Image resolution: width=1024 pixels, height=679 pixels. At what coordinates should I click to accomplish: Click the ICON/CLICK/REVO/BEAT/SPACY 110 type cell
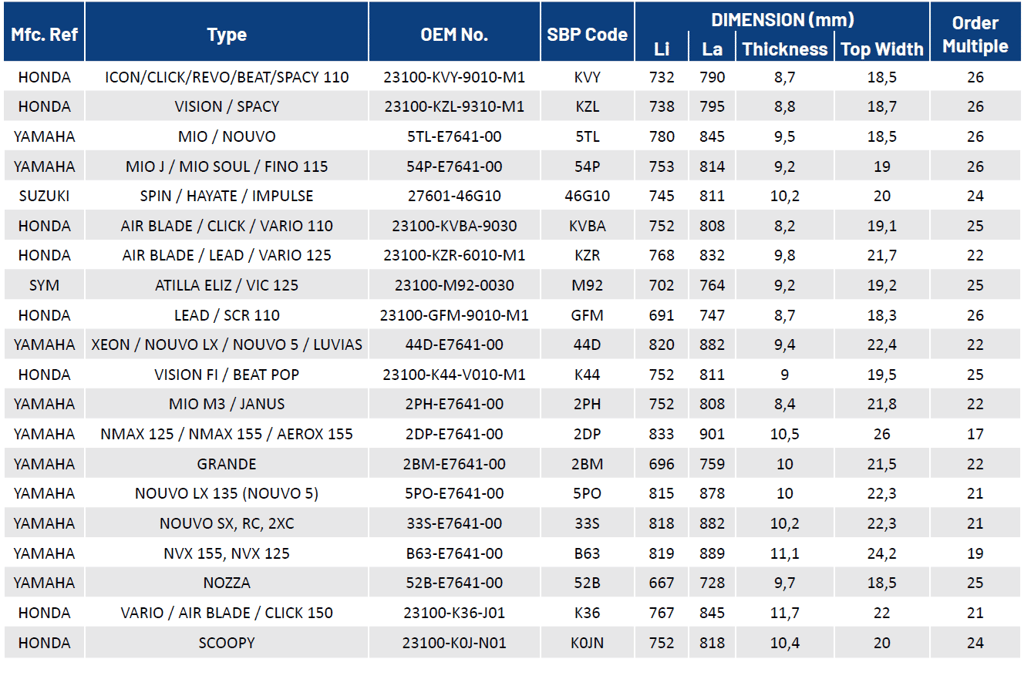pyautogui.click(x=227, y=77)
